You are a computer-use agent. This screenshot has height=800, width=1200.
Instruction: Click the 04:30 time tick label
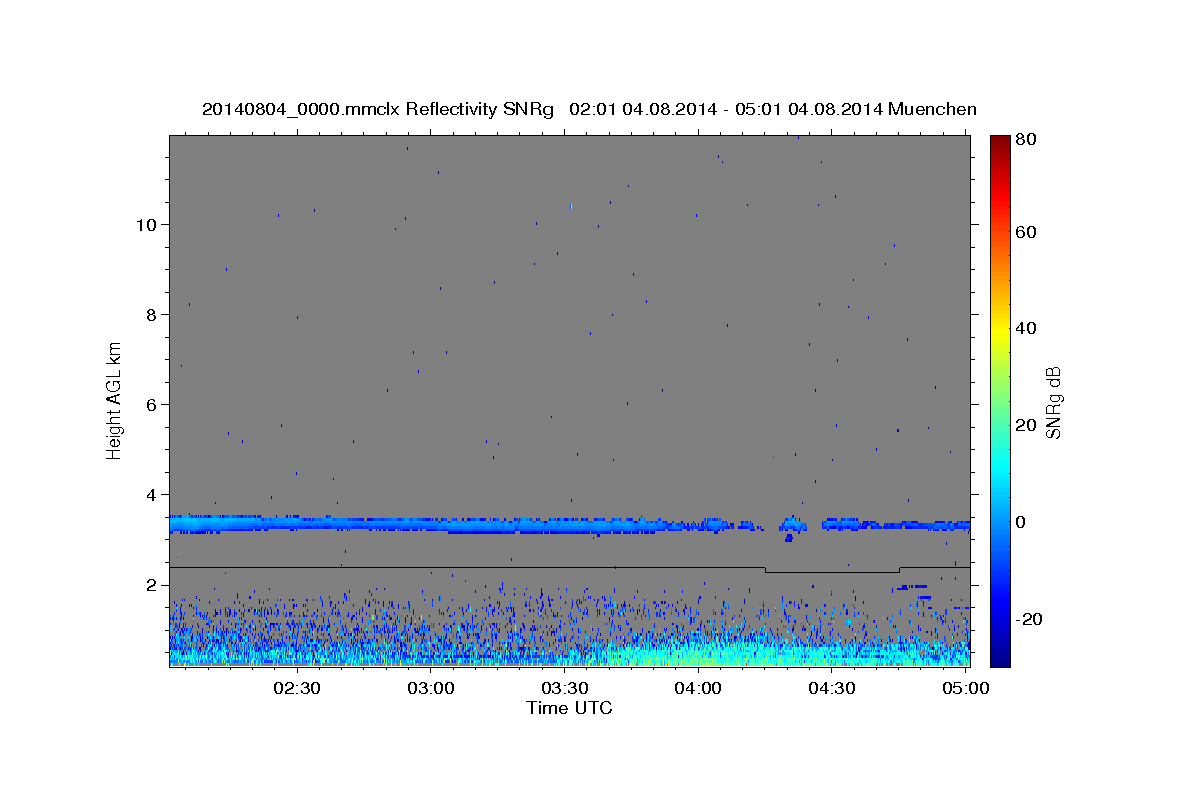(x=831, y=688)
